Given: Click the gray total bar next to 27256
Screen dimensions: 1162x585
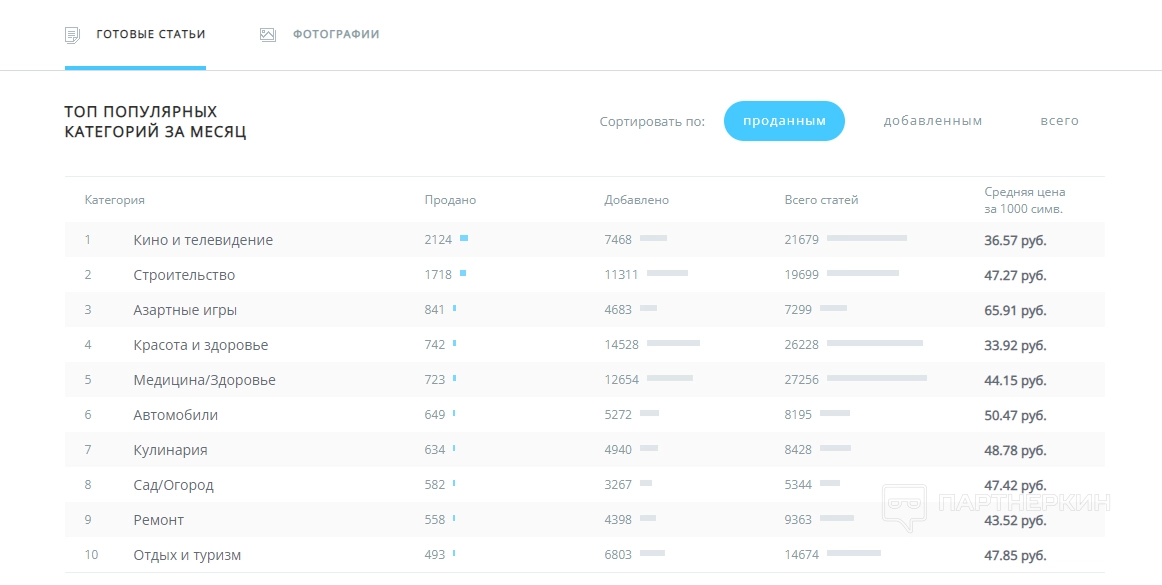Looking at the screenshot, I should [877, 378].
